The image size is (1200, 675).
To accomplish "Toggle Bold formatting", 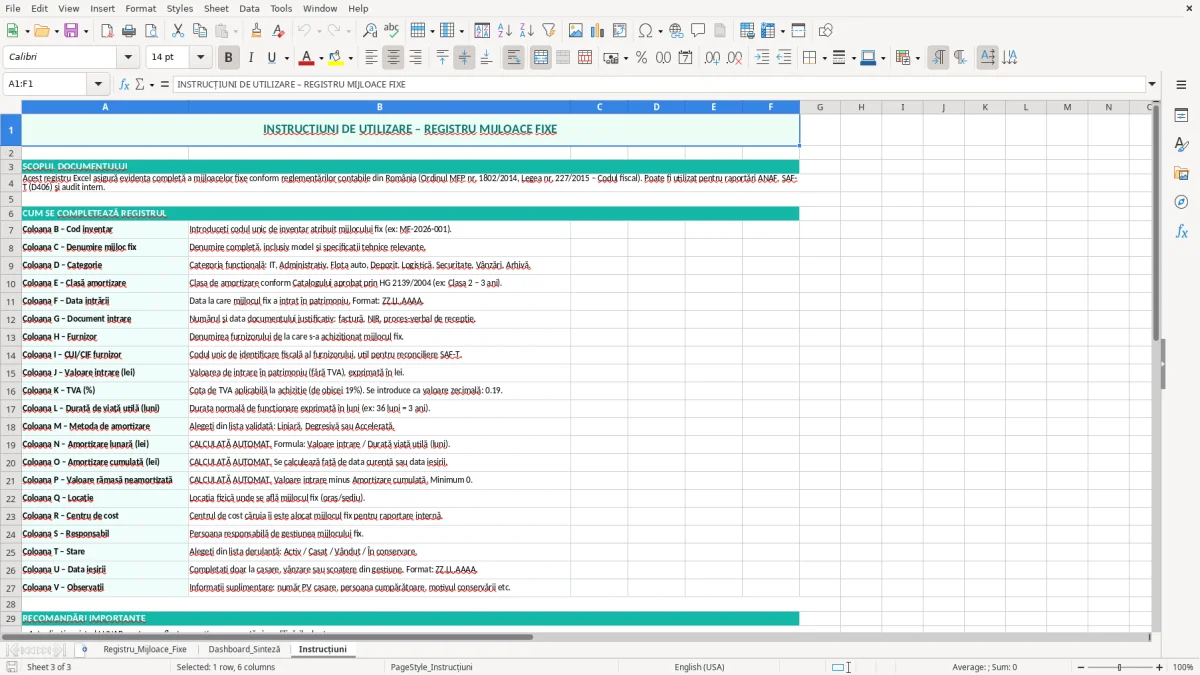I will click(x=229, y=58).
